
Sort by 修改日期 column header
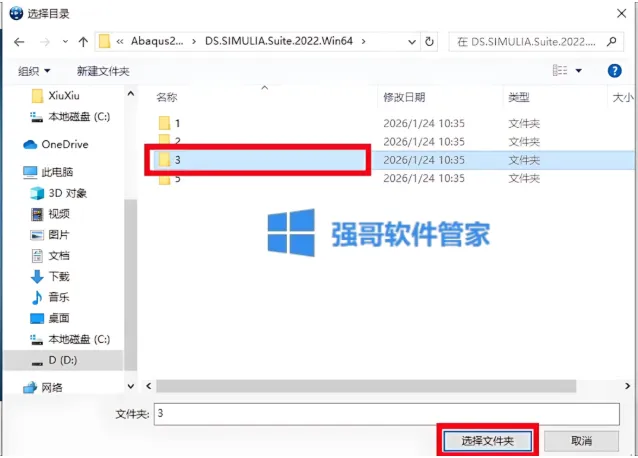(404, 97)
